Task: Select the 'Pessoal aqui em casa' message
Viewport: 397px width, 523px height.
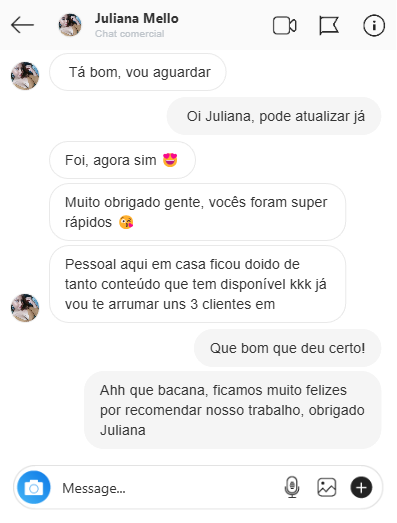Action: [197, 284]
